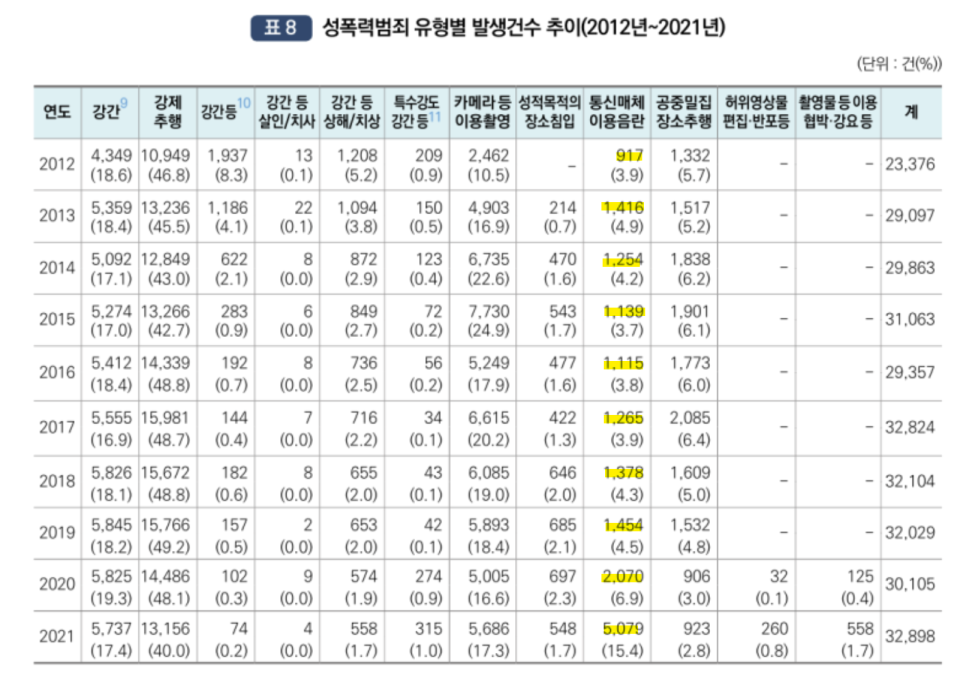Viewport: 966px width, 680px height.
Task: Select the '강간 등 상해/치상' header
Action: [x=352, y=111]
